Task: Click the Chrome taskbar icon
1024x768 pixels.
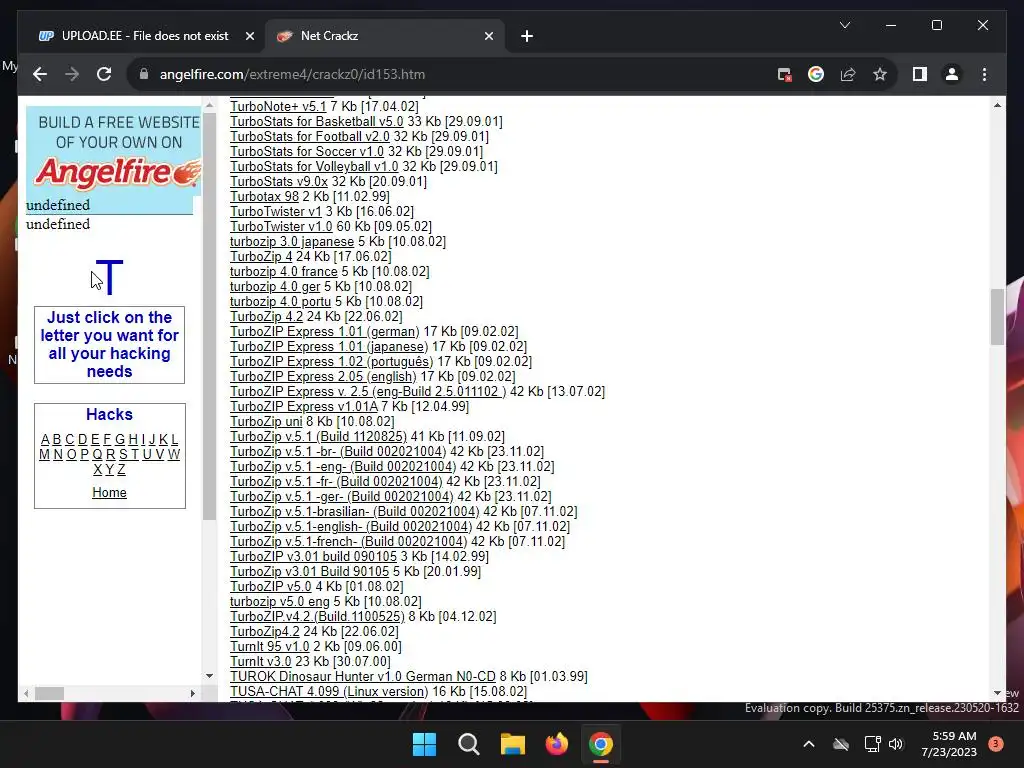Action: (x=601, y=744)
